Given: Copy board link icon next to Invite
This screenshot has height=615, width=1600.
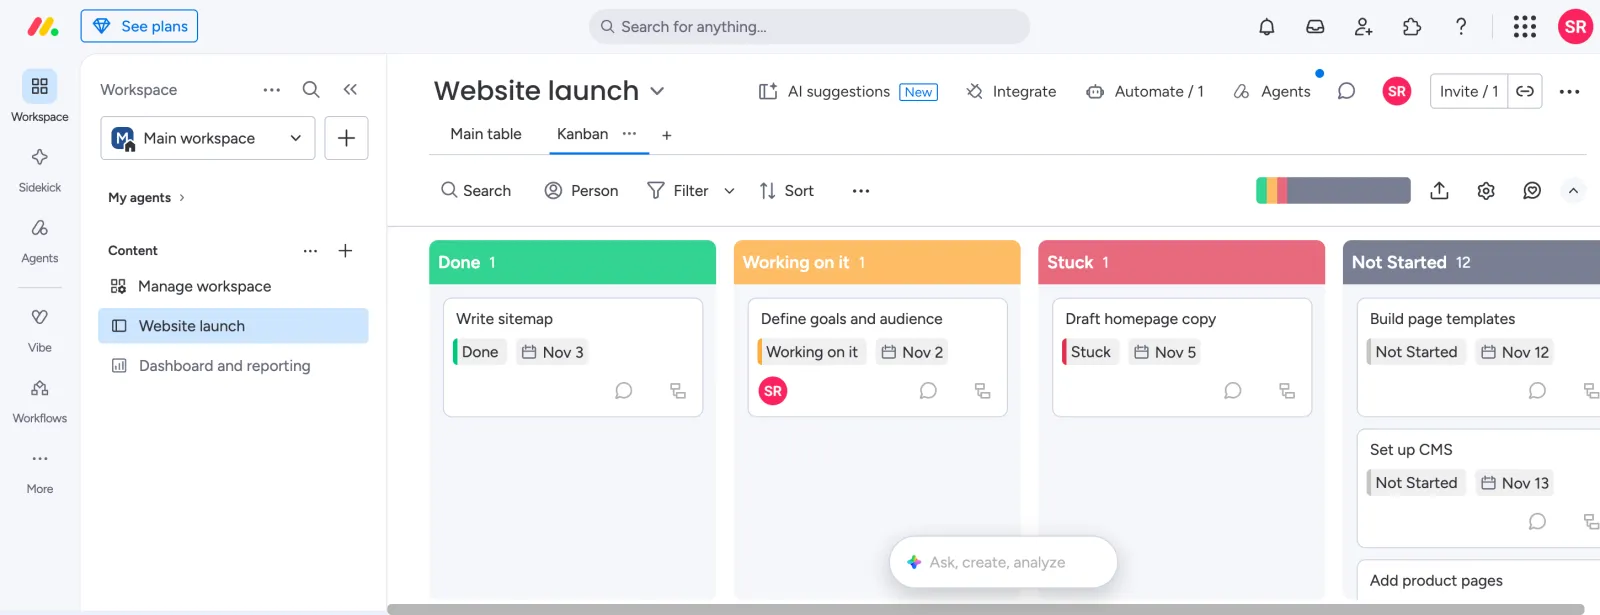Looking at the screenshot, I should coord(1525,91).
